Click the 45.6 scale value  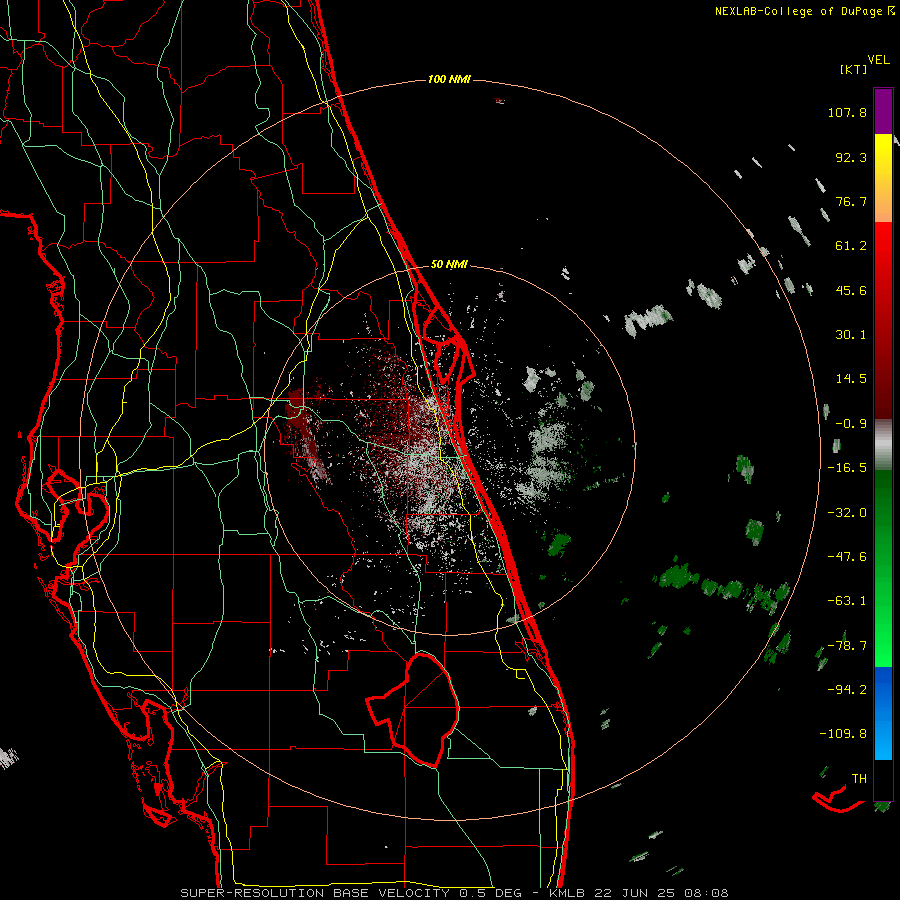click(x=851, y=290)
